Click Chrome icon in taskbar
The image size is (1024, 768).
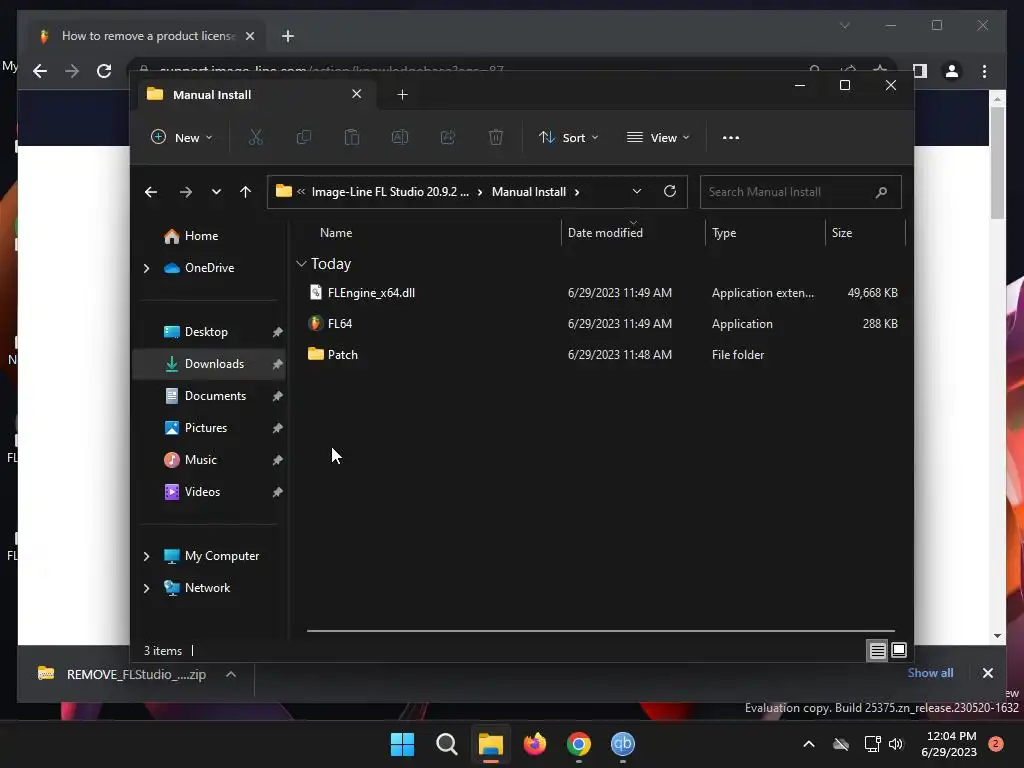point(579,744)
